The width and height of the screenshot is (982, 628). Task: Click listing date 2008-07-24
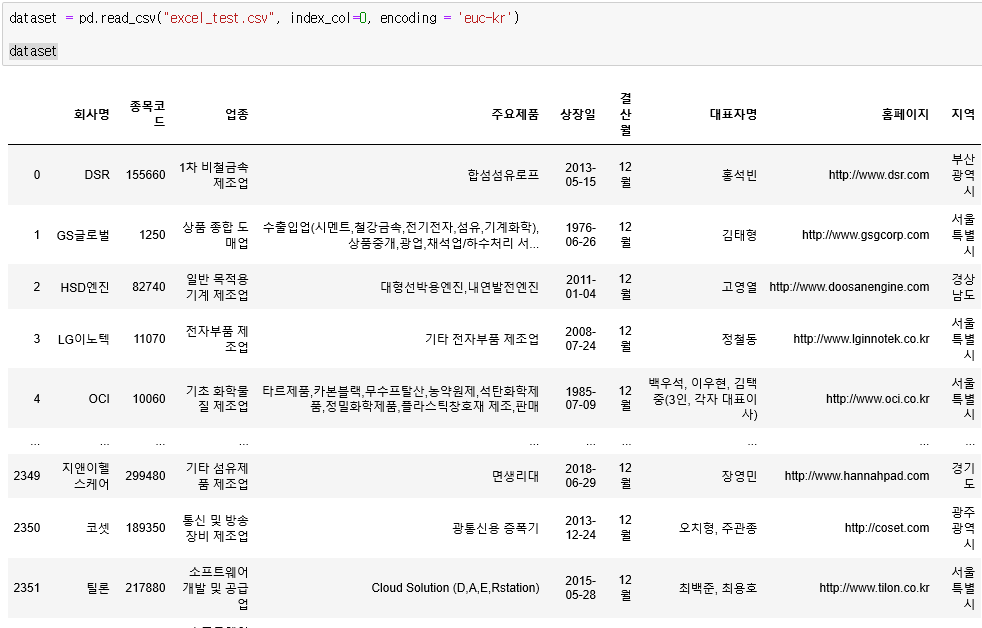pyautogui.click(x=581, y=339)
